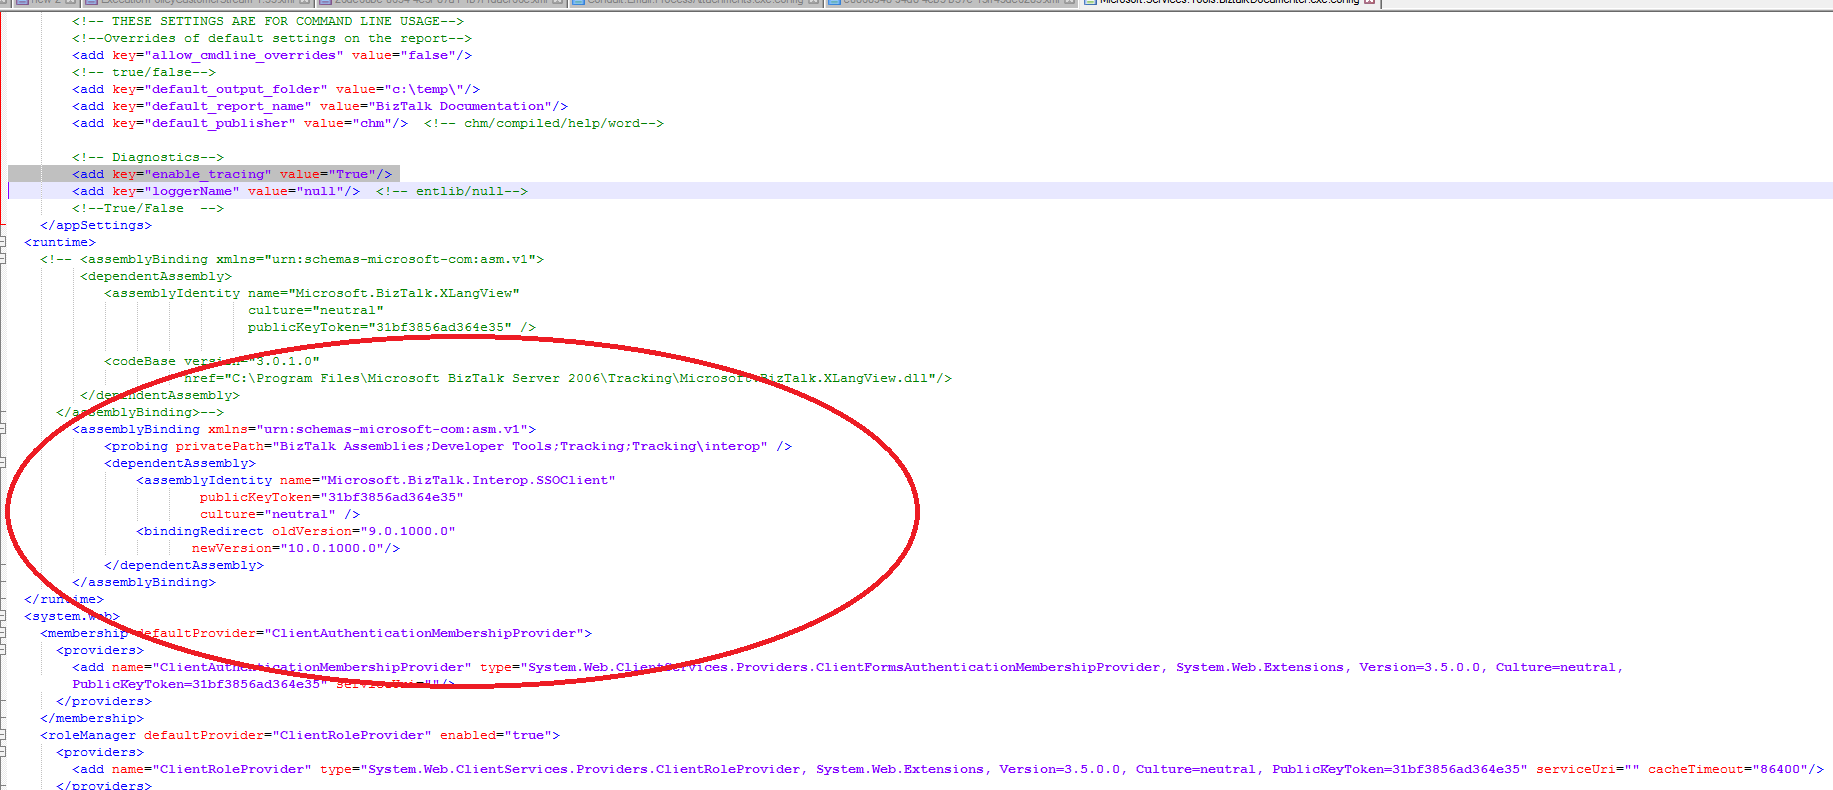Click the default_output_folder key line
Screen dimensions: 1833x790
tap(276, 89)
